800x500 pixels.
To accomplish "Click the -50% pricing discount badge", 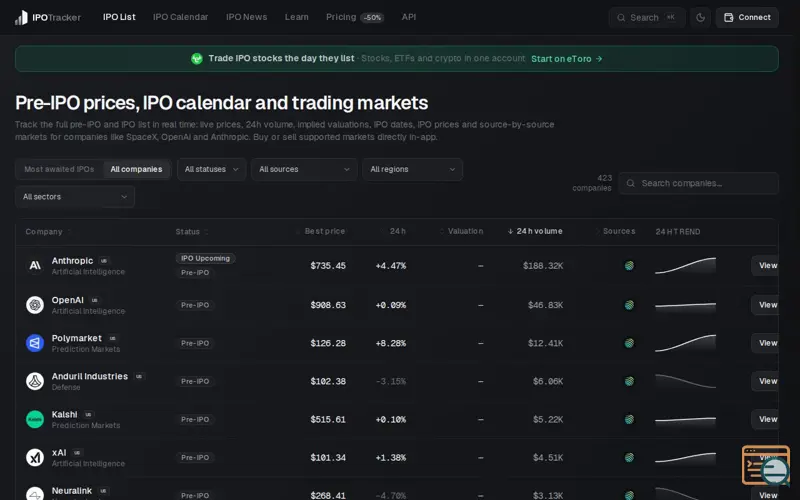I will [x=372, y=18].
